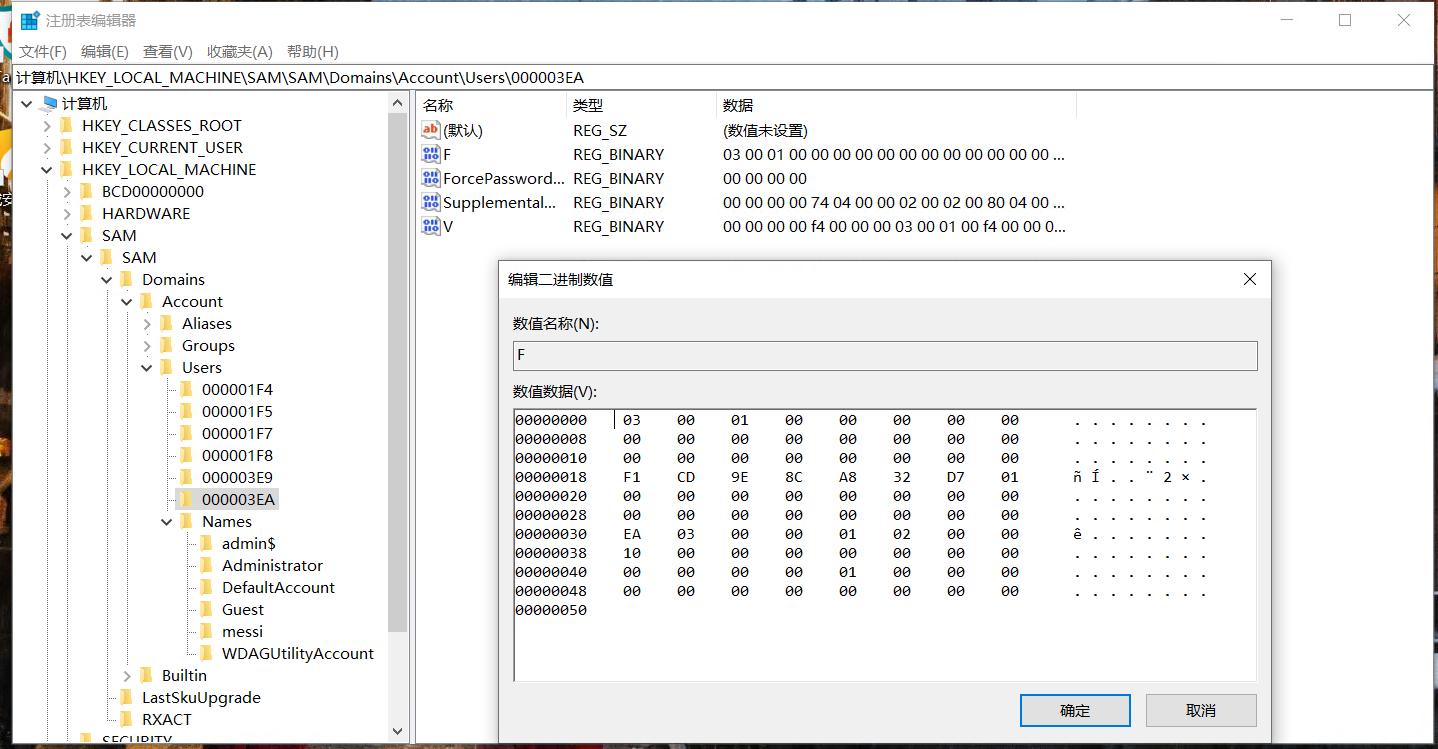Collapse the Users node
The image size is (1438, 749).
147,367
